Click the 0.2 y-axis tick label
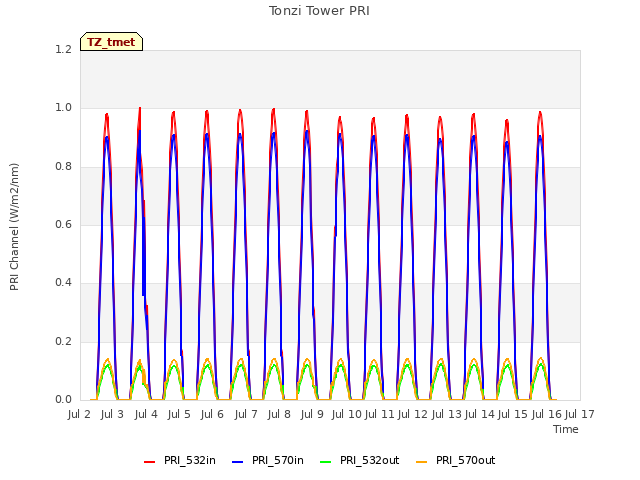The image size is (640, 480). click(x=63, y=341)
